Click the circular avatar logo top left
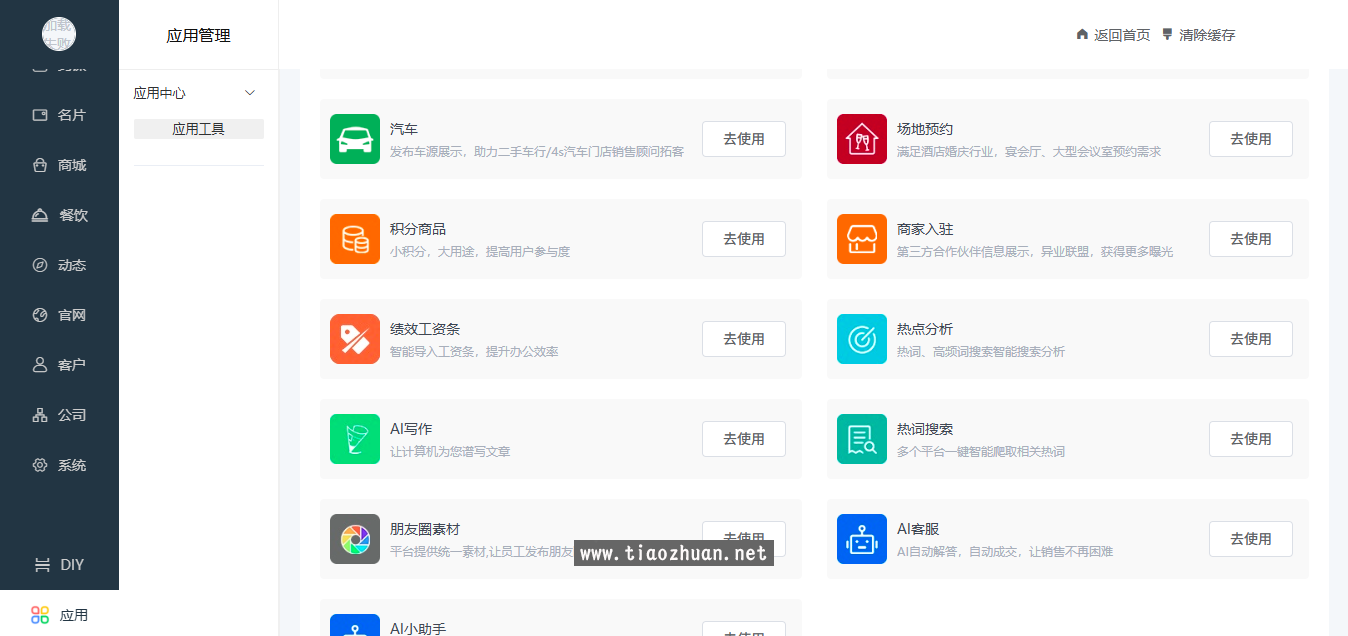Screen dimensions: 1348x636 pos(59,34)
